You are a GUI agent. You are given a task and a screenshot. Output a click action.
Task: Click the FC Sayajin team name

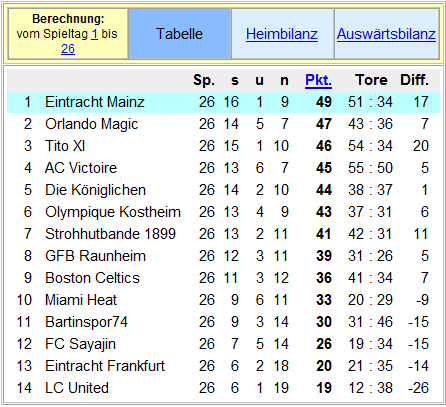tap(80, 344)
